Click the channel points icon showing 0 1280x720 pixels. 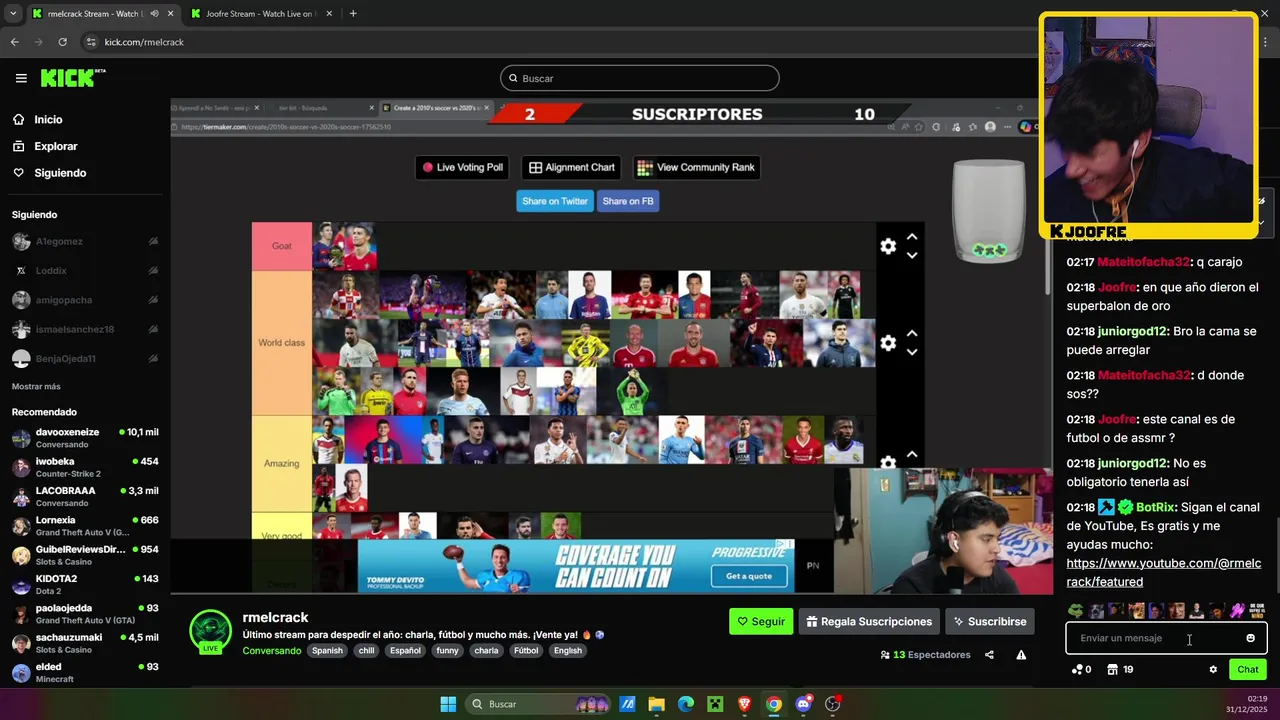point(1081,669)
